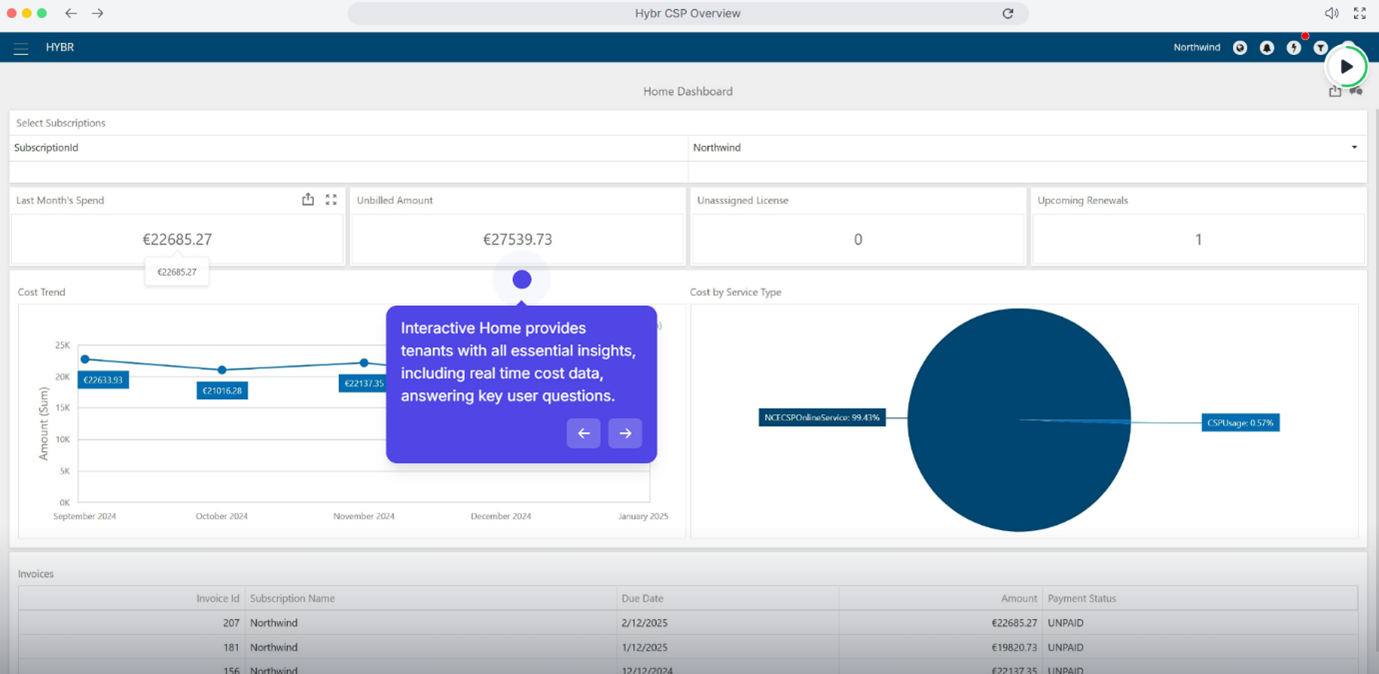Select the October 2024 data point on chart
This screenshot has height=674, width=1379.
[222, 370]
